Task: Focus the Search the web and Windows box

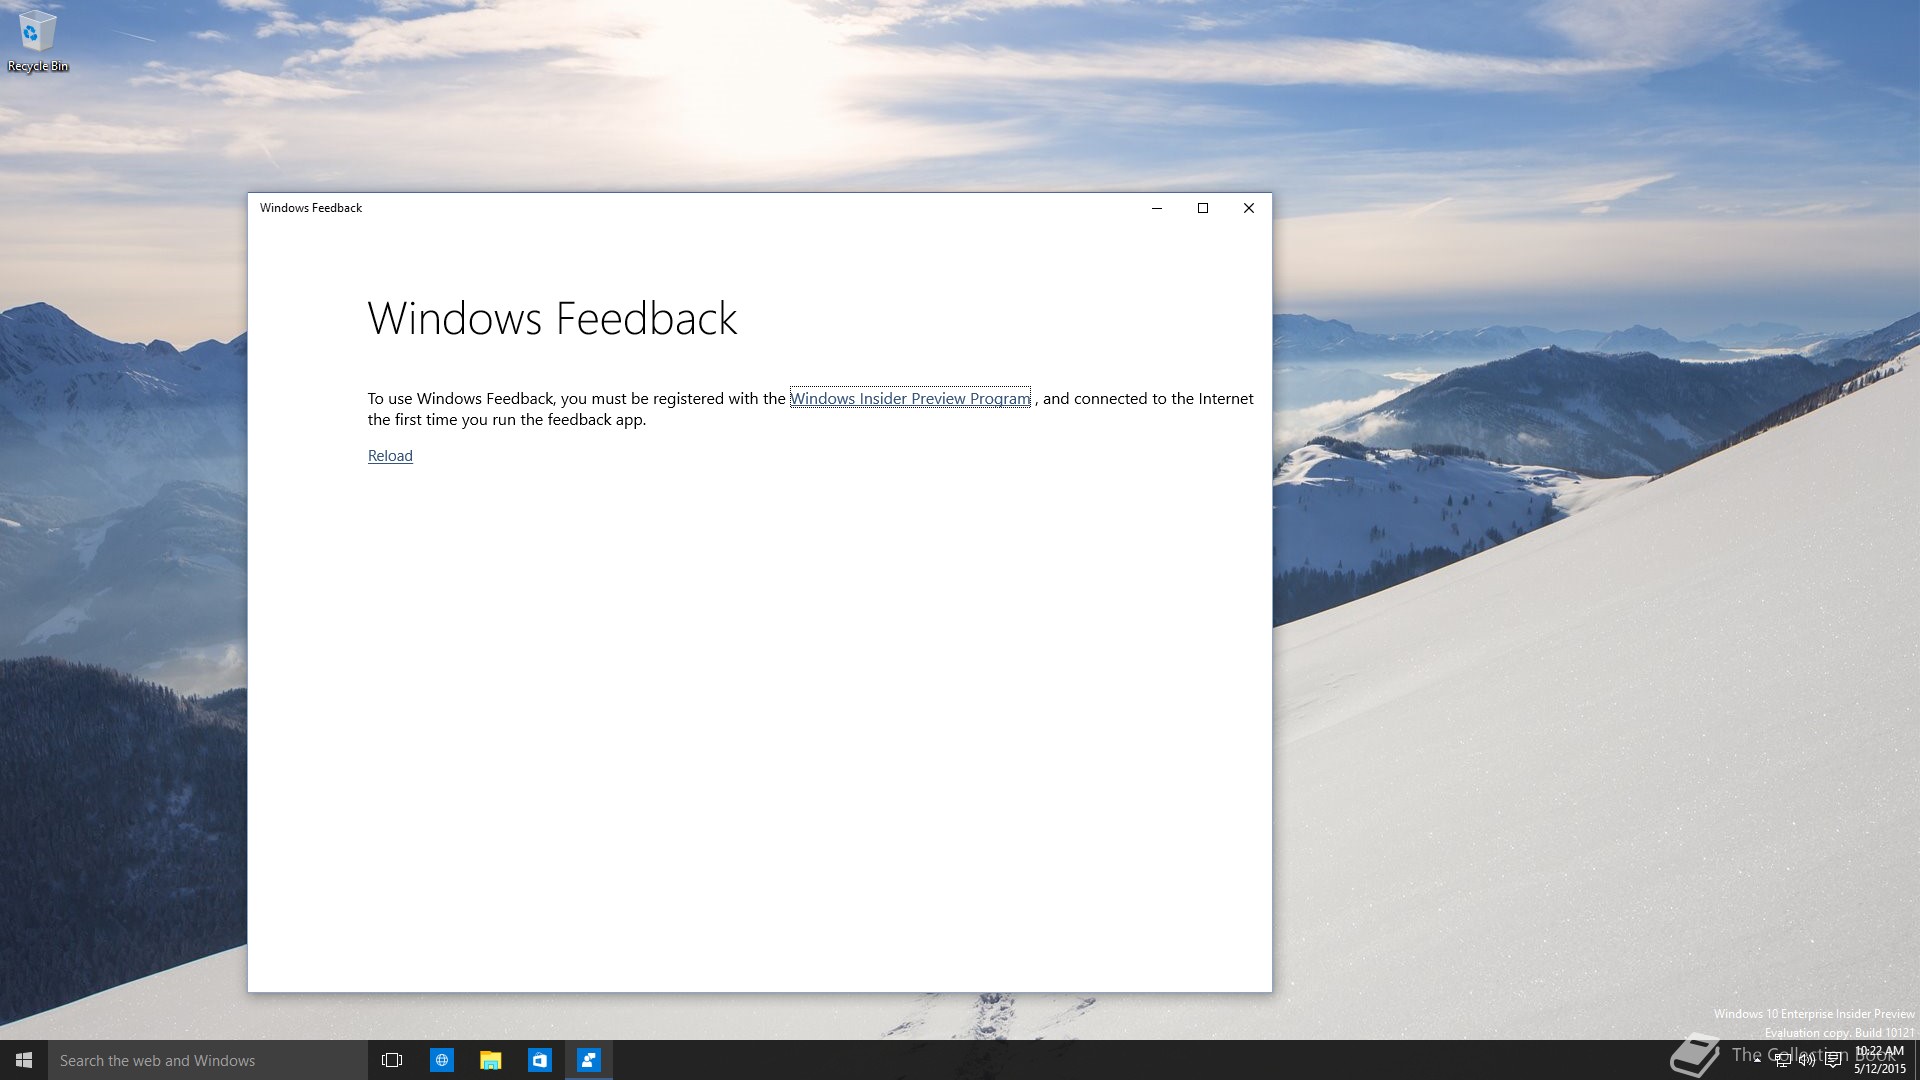Action: click(x=208, y=1060)
